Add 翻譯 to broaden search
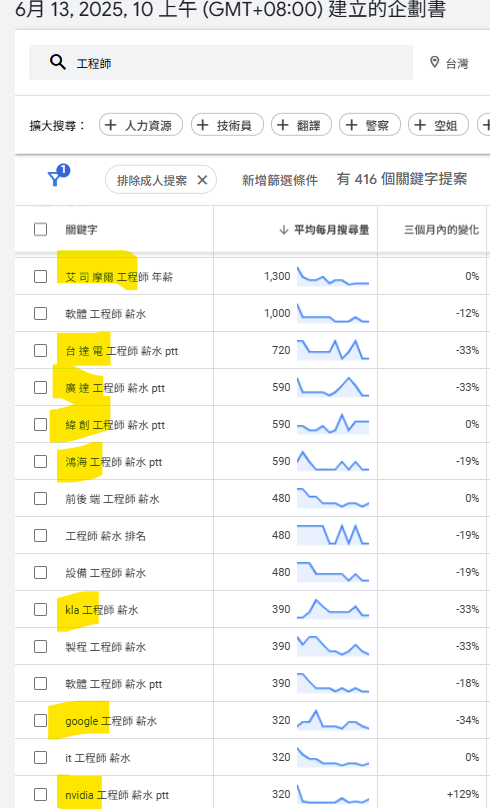 [x=301, y=125]
